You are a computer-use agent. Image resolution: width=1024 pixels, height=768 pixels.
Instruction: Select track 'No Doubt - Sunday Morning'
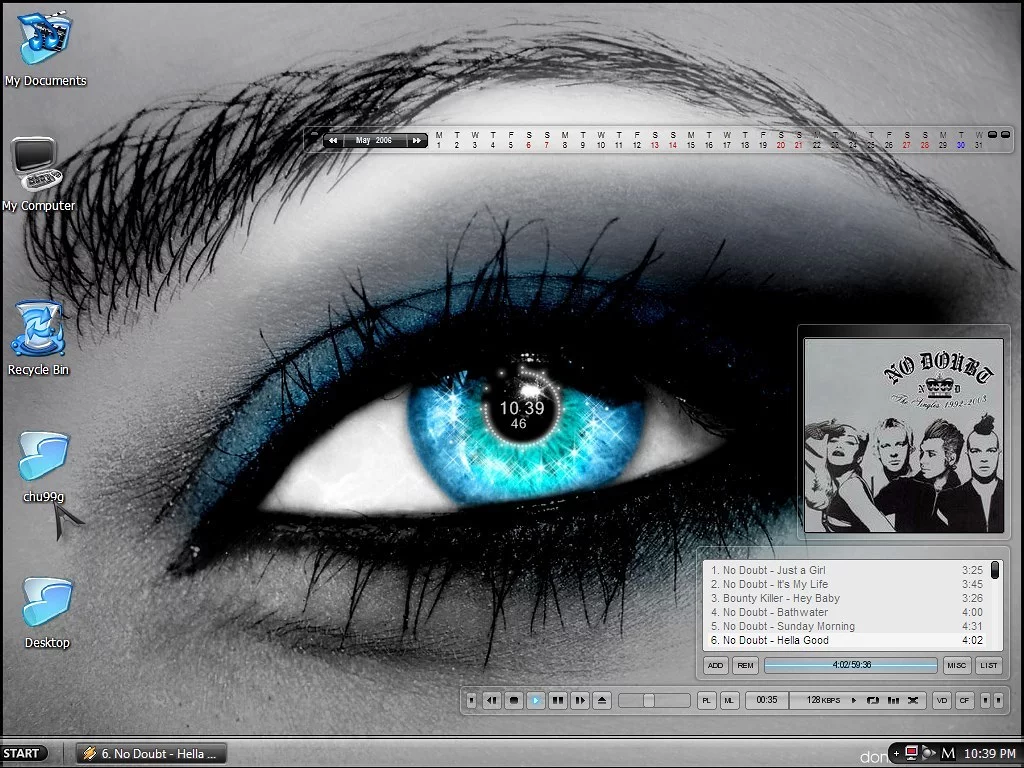pyautogui.click(x=788, y=626)
